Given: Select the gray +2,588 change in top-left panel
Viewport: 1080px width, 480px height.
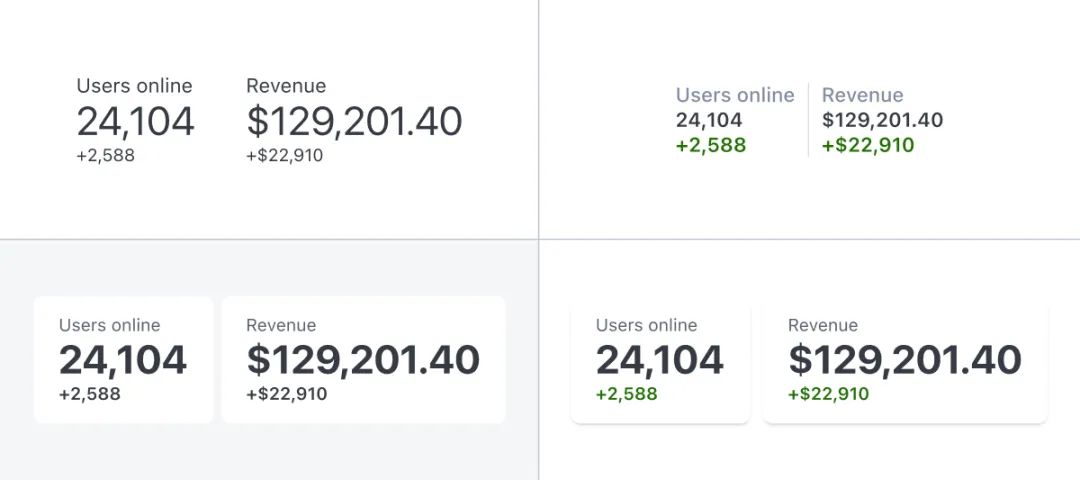Looking at the screenshot, I should coord(105,155).
